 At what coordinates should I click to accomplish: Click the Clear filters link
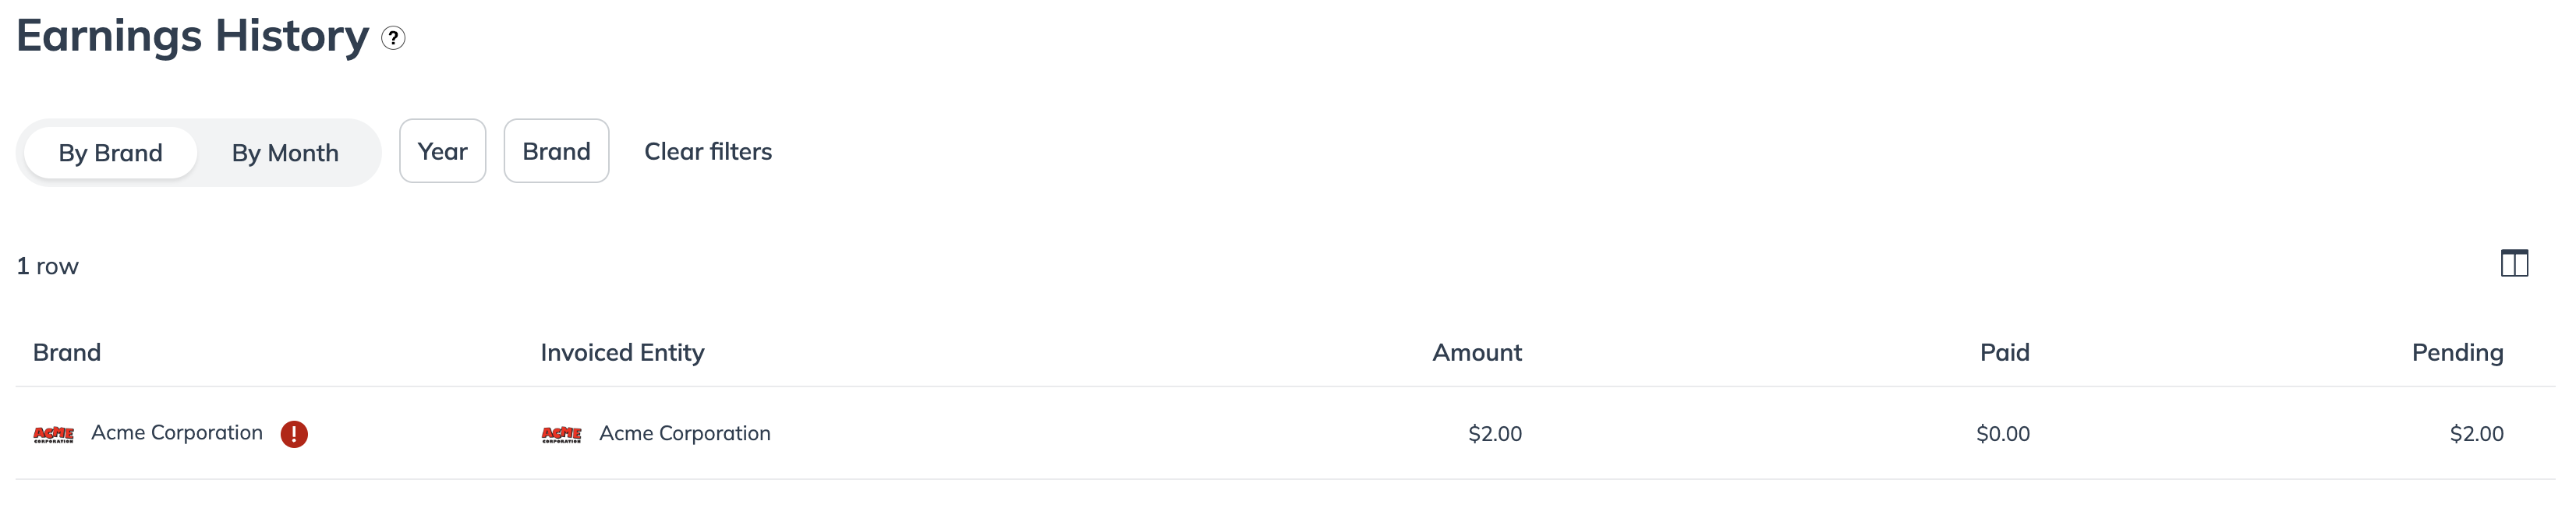pos(707,151)
